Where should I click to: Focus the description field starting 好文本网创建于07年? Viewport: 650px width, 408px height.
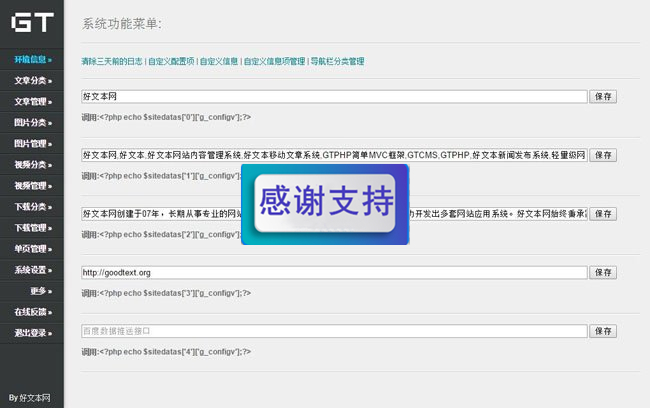[x=334, y=214]
